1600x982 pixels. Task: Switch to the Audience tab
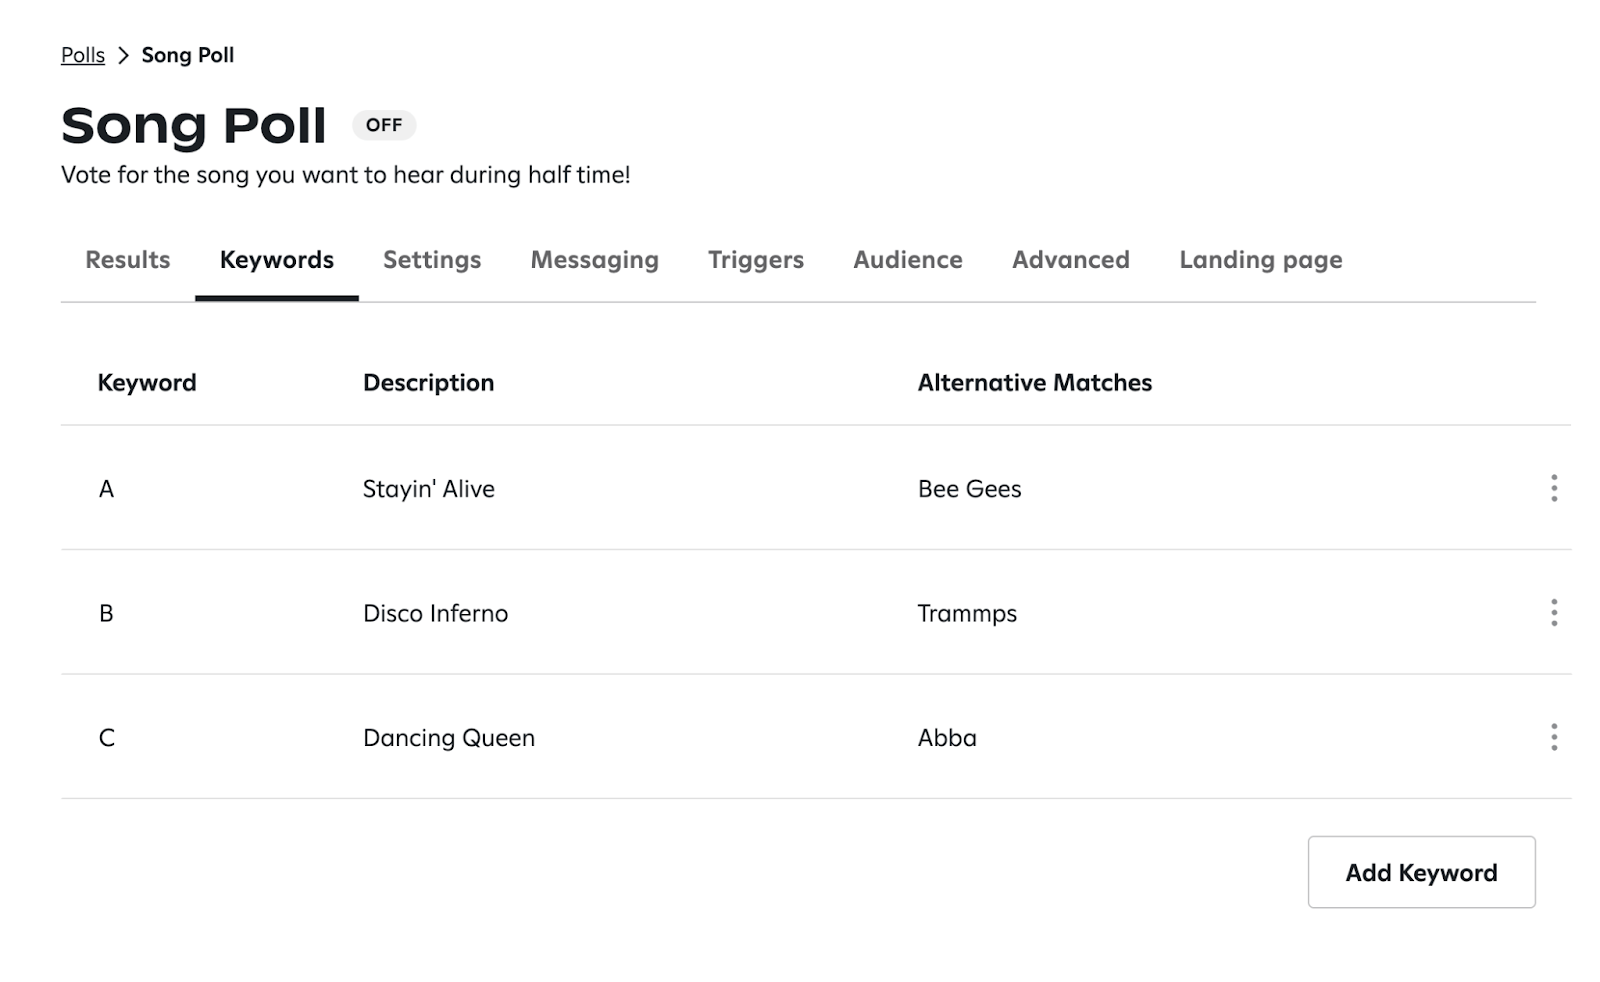907,260
